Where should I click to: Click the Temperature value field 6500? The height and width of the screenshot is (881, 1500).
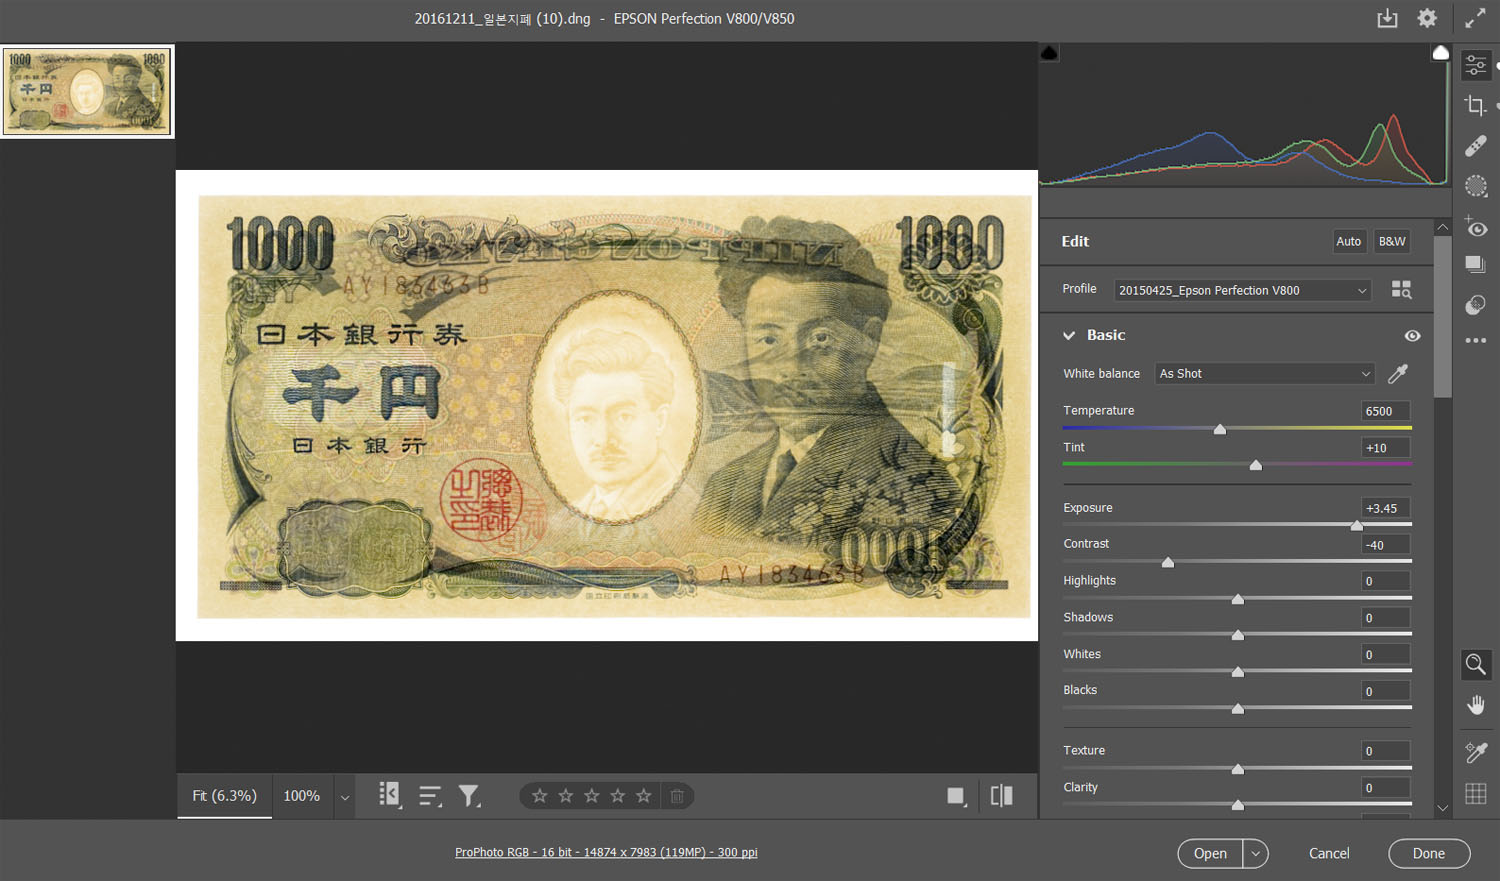coord(1385,411)
